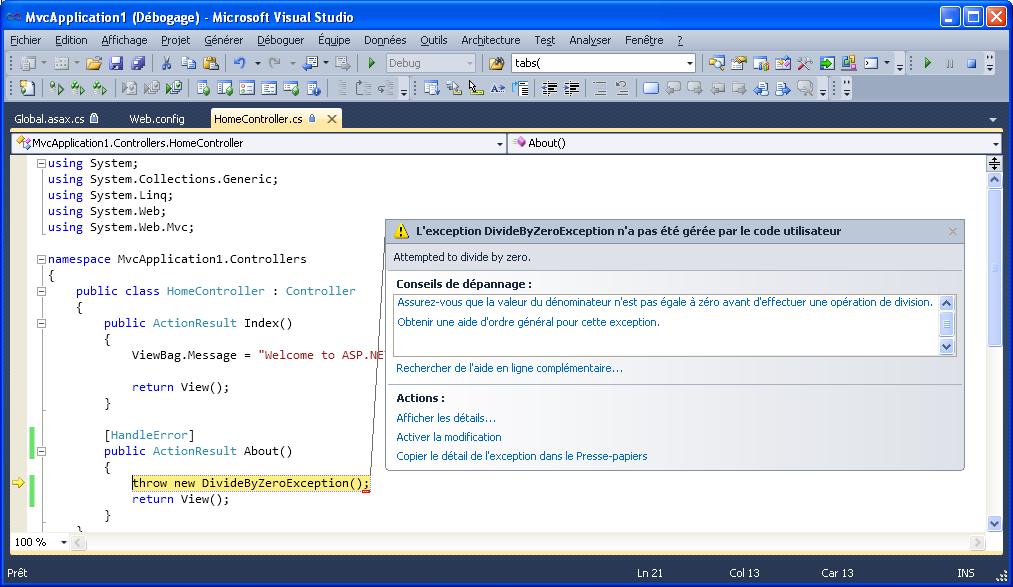The image size is (1013, 587).
Task: Click the split-editor handle above the vertical scrollbar
Action: pyautogui.click(x=994, y=163)
